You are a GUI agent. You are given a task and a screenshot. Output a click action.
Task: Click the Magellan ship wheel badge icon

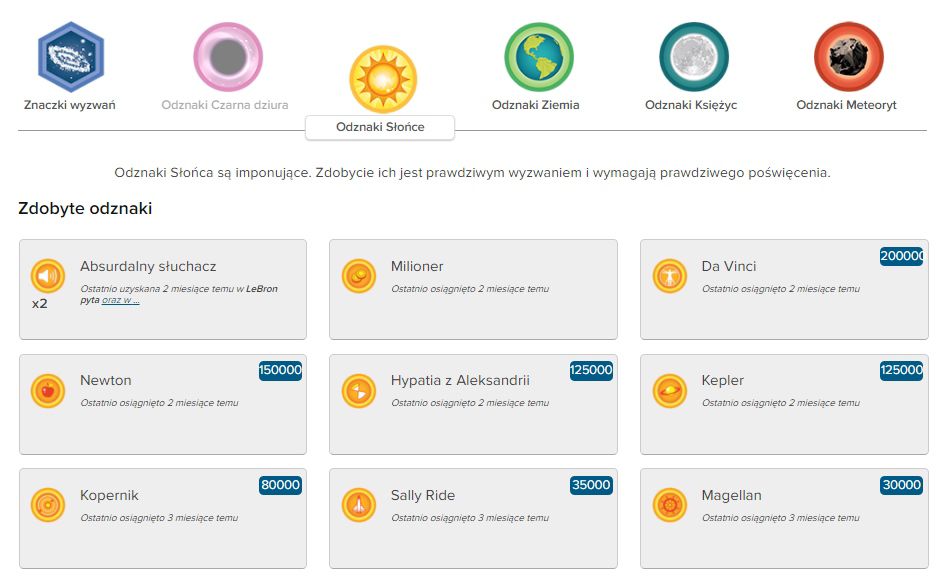point(669,505)
